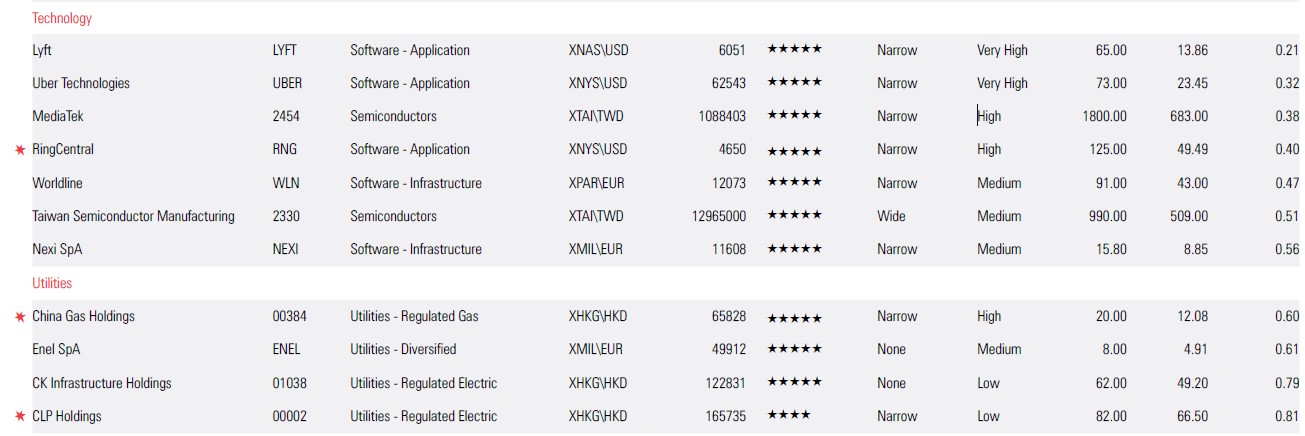Image resolution: width=1305 pixels, height=436 pixels.
Task: Click the LYFT ticker symbol
Action: tap(285, 50)
